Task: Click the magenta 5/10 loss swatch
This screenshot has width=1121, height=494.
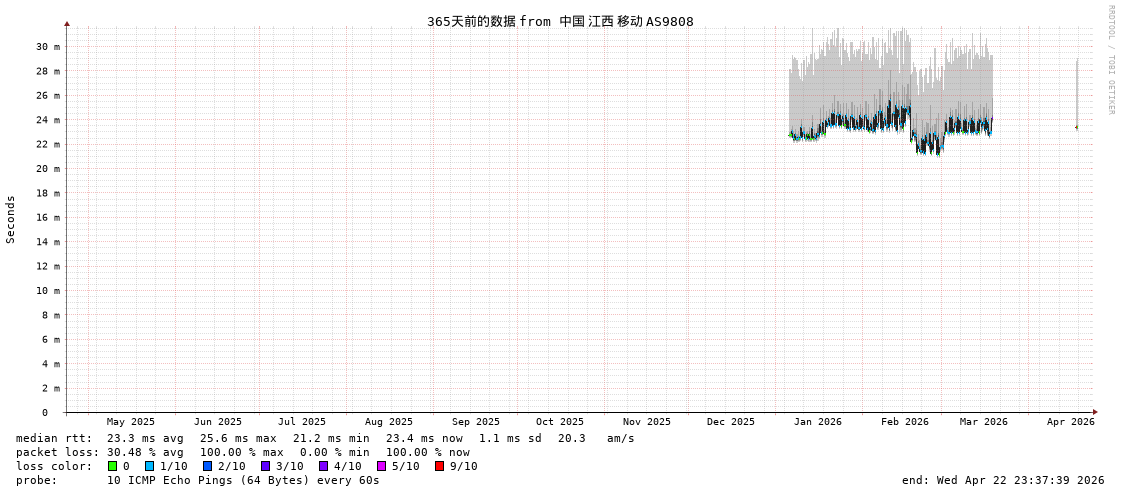Action: 381,466
